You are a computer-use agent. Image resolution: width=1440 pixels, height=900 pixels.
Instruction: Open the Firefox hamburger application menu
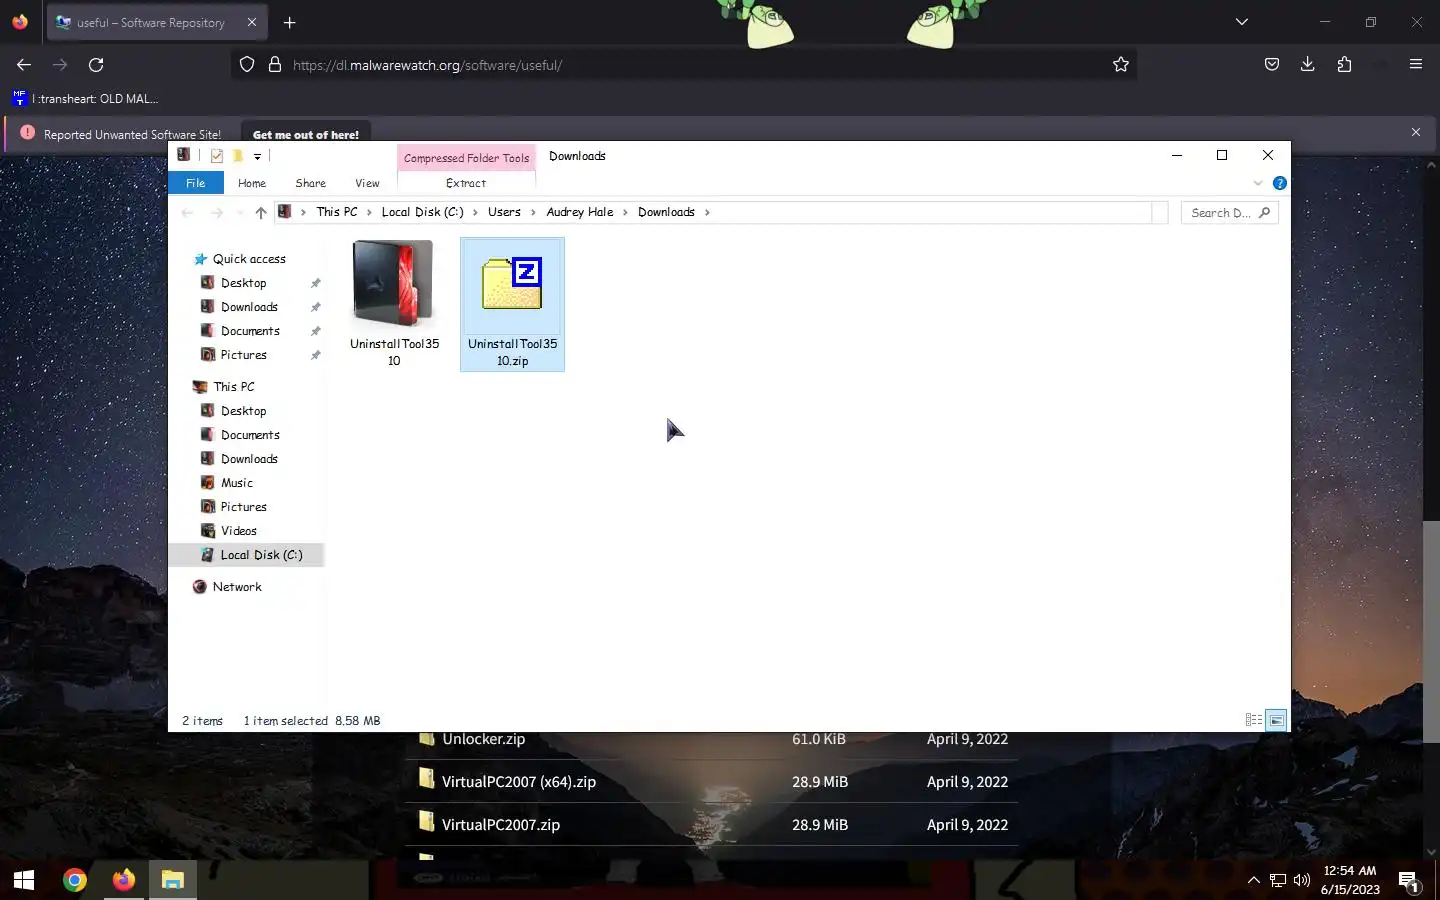click(1416, 64)
